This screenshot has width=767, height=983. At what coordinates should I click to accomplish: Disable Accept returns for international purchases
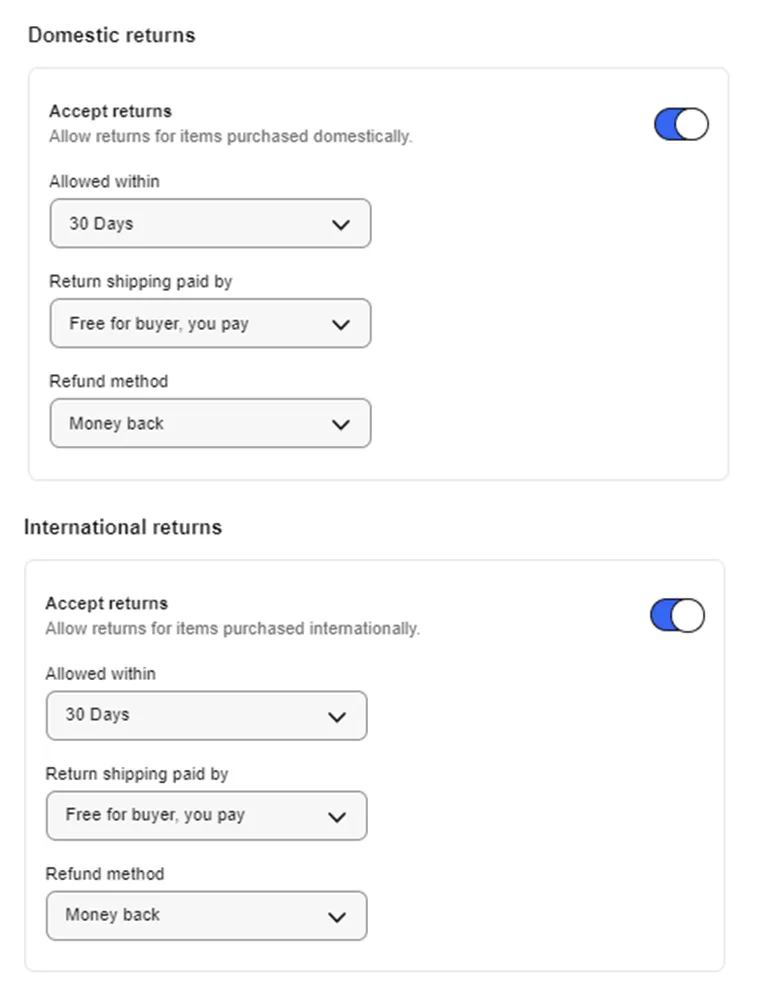coord(676,615)
